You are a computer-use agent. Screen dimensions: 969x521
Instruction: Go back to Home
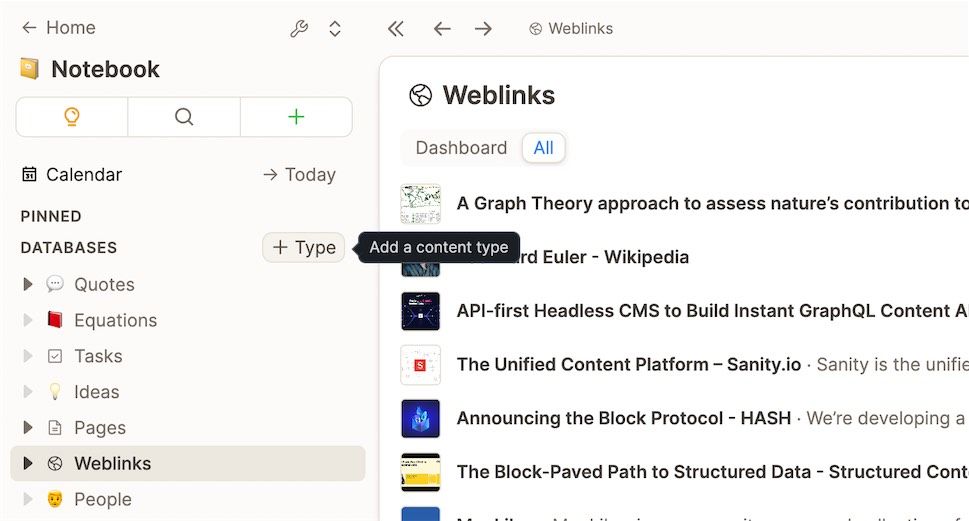[x=58, y=28]
